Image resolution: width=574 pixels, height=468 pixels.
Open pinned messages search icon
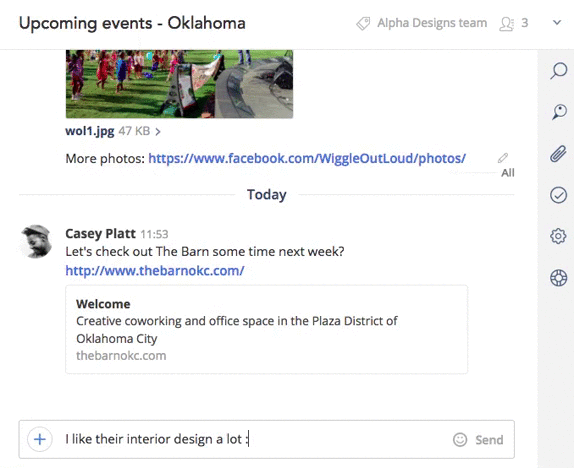click(x=559, y=112)
